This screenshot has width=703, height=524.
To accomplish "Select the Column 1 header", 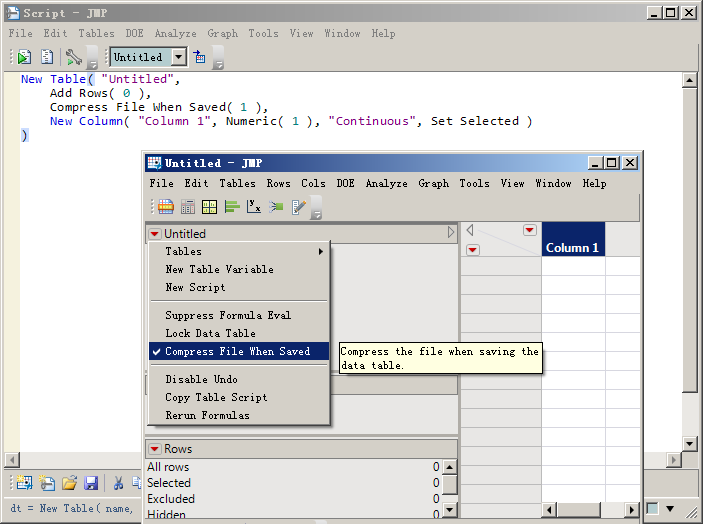I will pos(573,239).
